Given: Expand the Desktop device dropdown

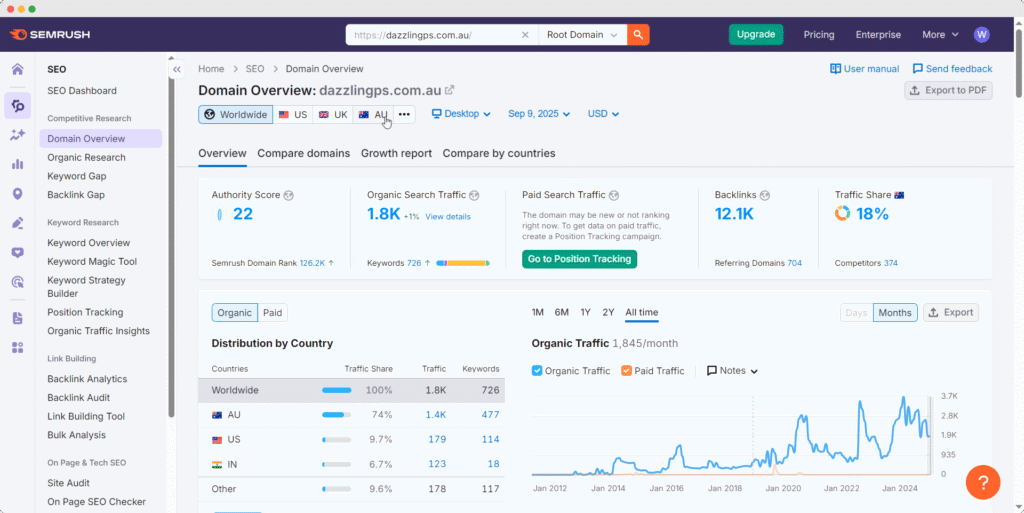Looking at the screenshot, I should tap(461, 114).
